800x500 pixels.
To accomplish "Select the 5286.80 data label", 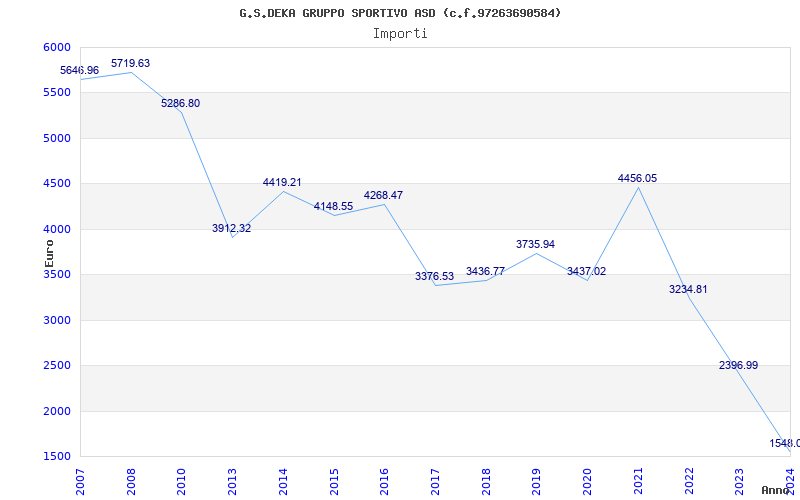I will point(181,103).
